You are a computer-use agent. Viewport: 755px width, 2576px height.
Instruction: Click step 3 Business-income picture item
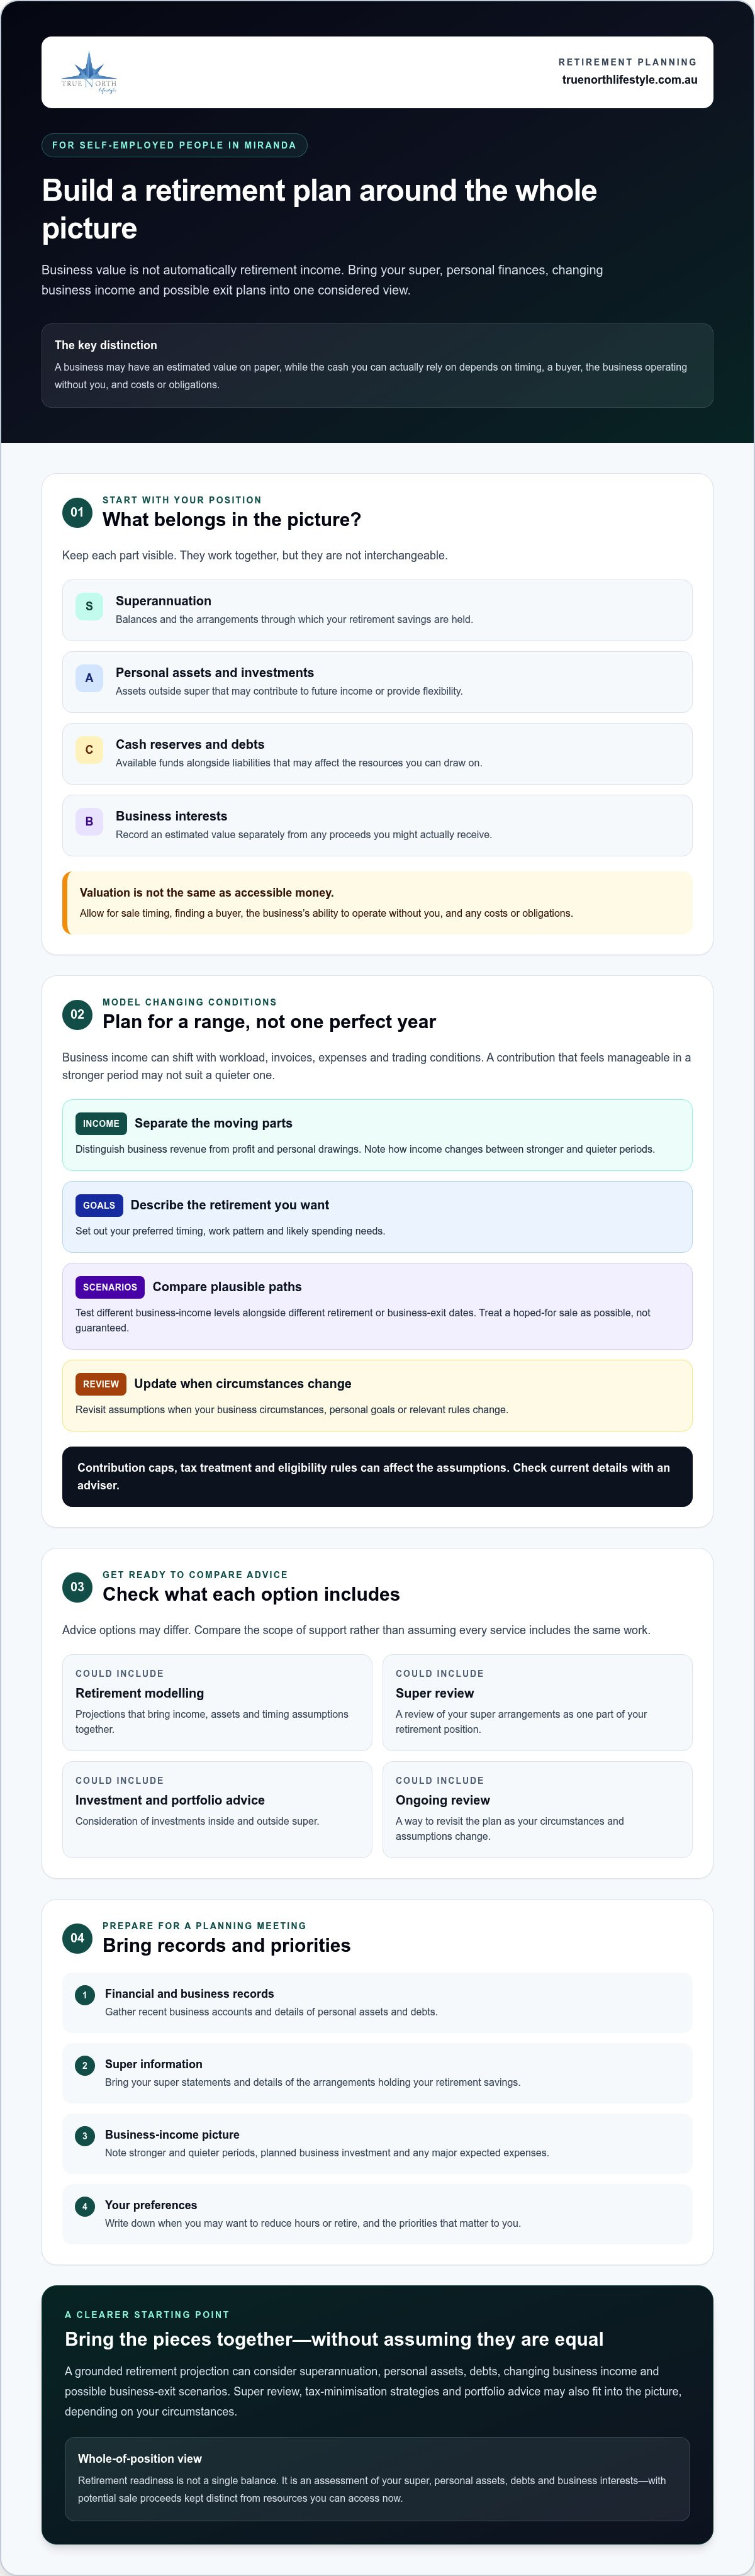pyautogui.click(x=377, y=2144)
